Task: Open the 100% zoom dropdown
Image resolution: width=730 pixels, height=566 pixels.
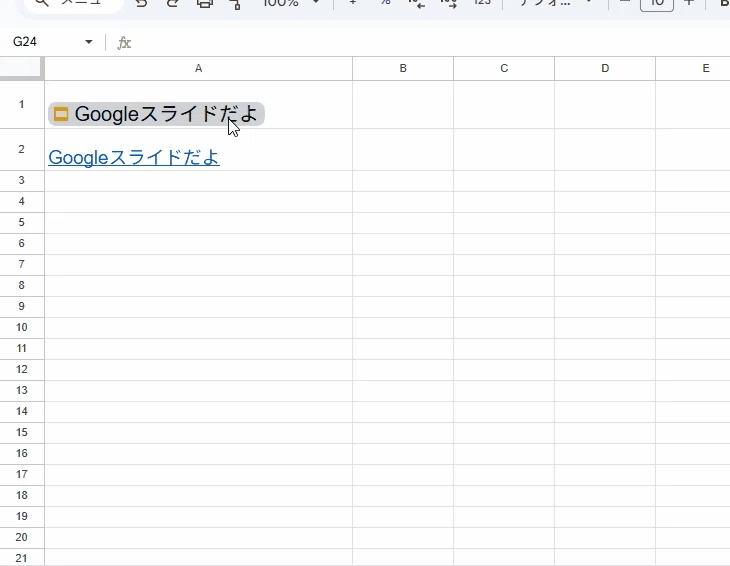Action: tap(291, 2)
